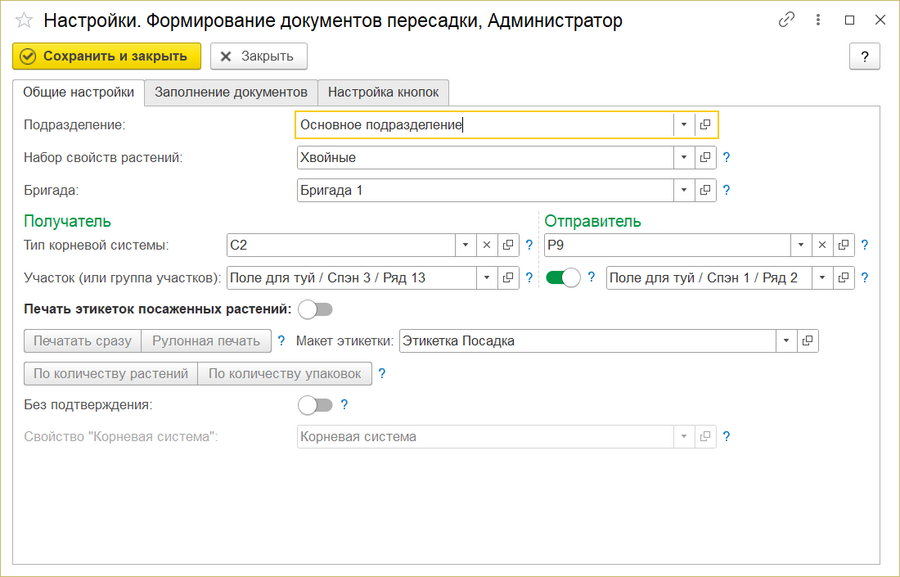
Task: Click into the Бригада 1 input field
Action: tap(485, 190)
